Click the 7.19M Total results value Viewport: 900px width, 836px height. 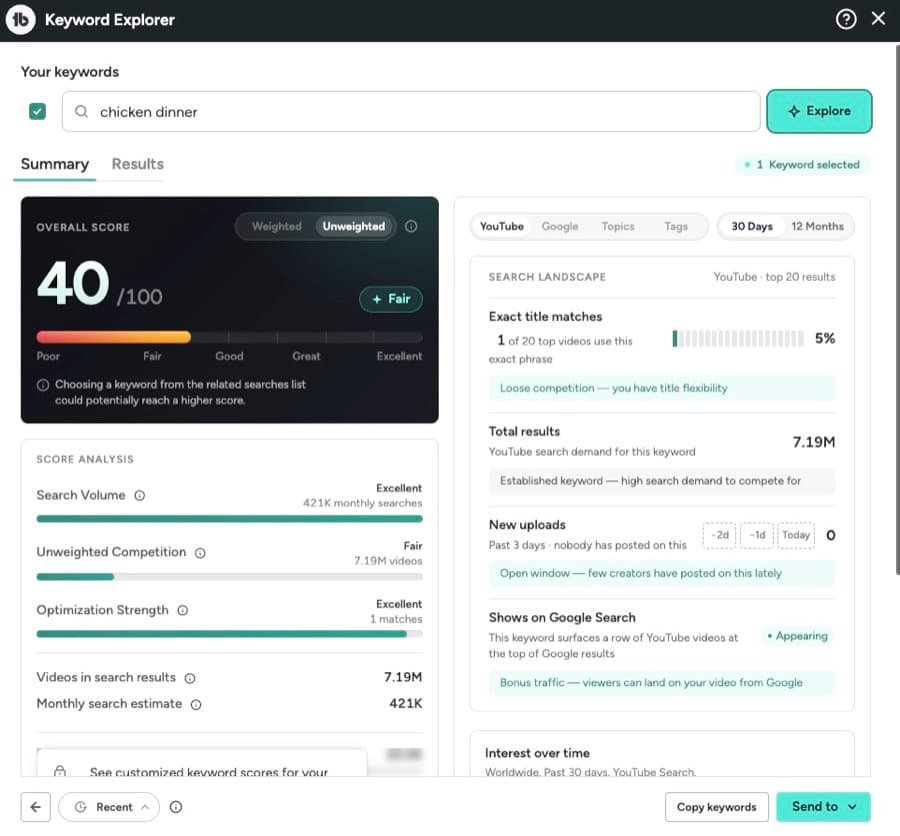pyautogui.click(x=813, y=442)
